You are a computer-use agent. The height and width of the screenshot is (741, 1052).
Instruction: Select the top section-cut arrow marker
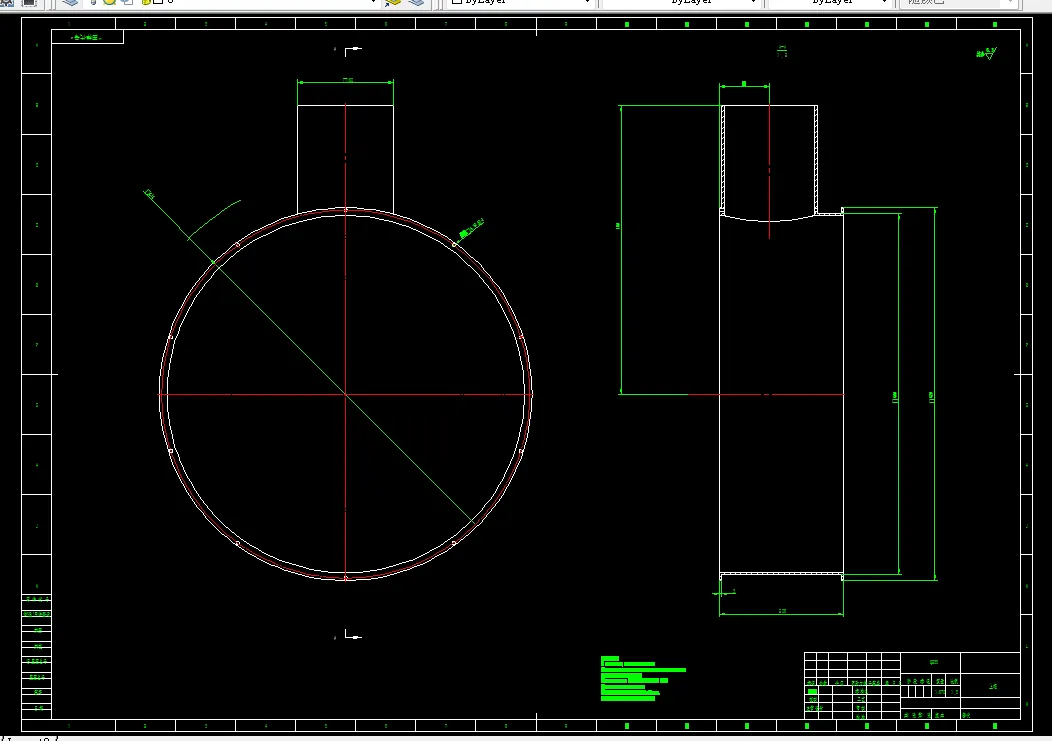pos(352,51)
